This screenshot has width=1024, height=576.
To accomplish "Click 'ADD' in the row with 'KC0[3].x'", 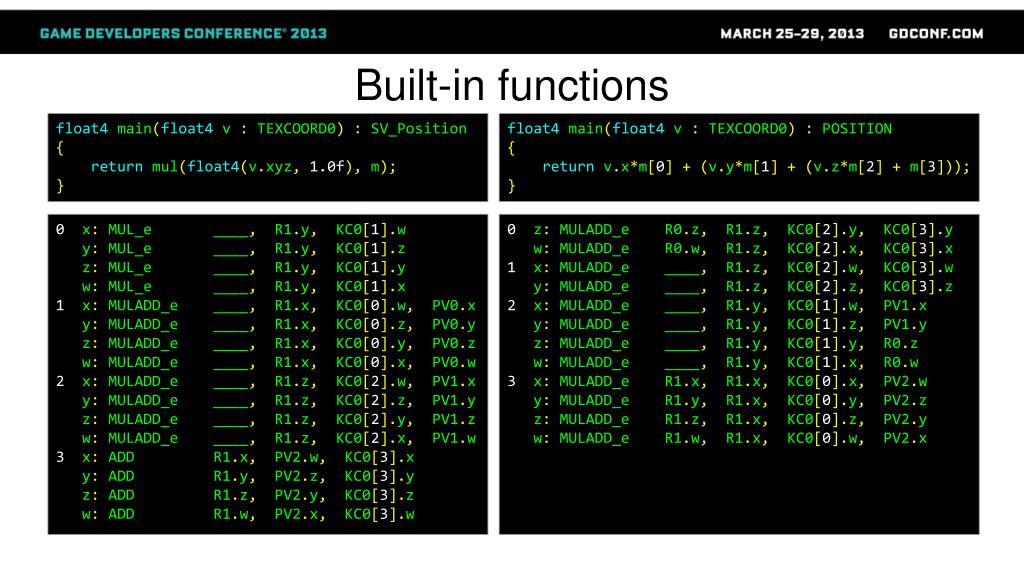I will tap(121, 457).
